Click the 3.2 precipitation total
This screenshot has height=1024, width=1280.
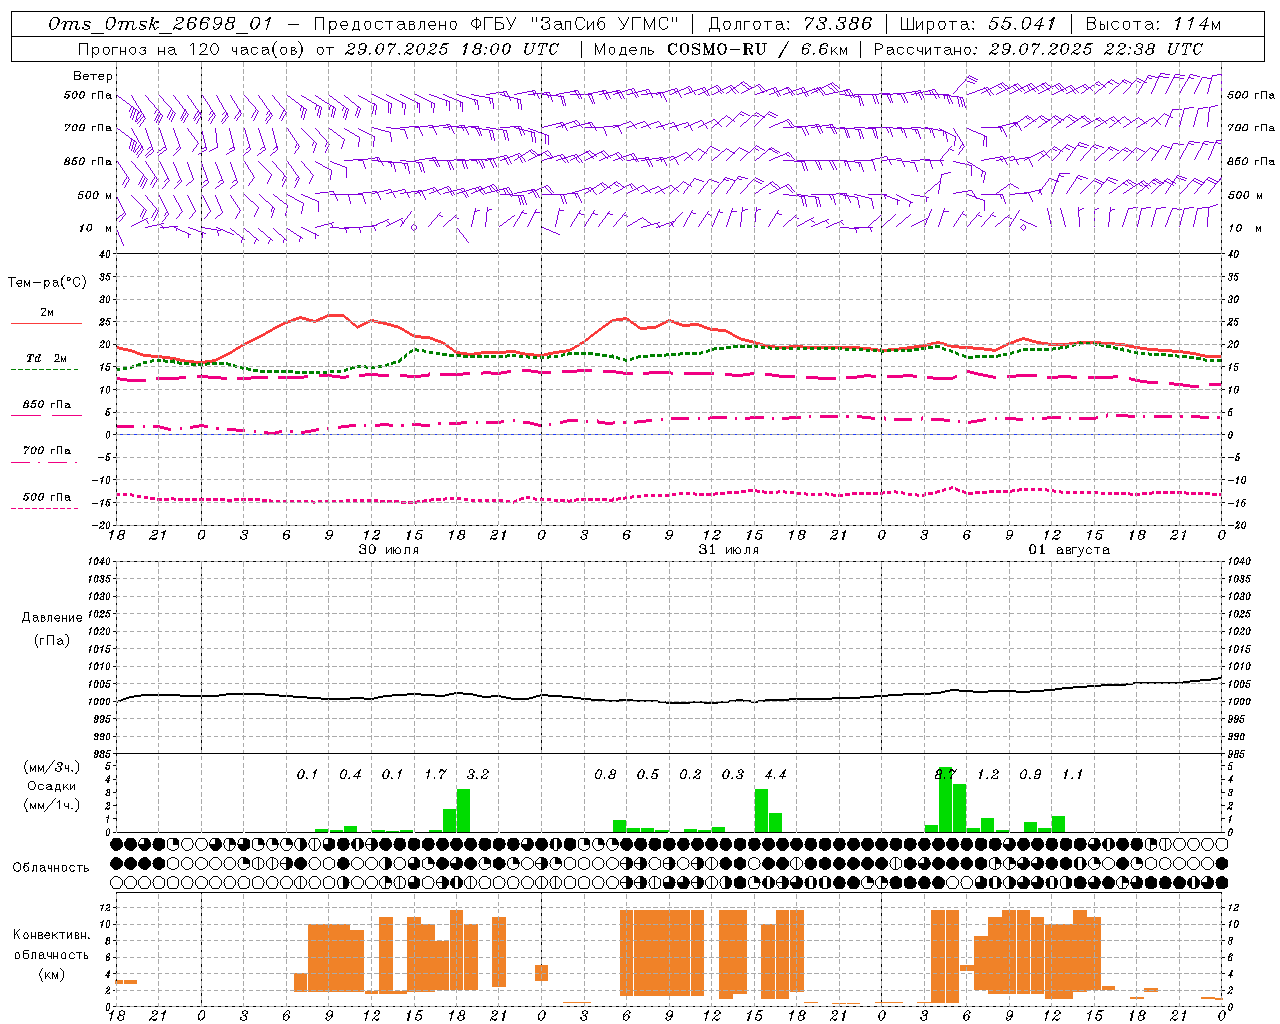point(478,774)
